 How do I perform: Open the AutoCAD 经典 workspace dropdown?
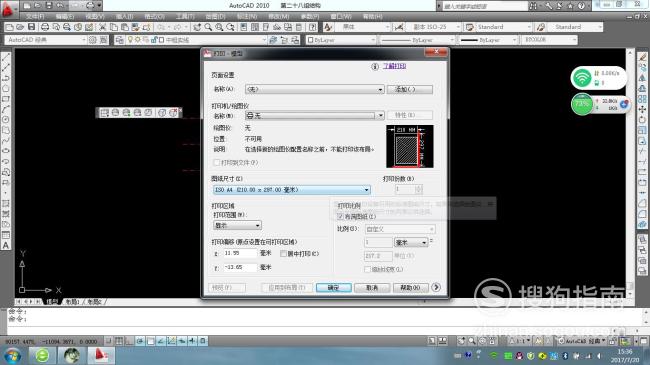pos(46,40)
